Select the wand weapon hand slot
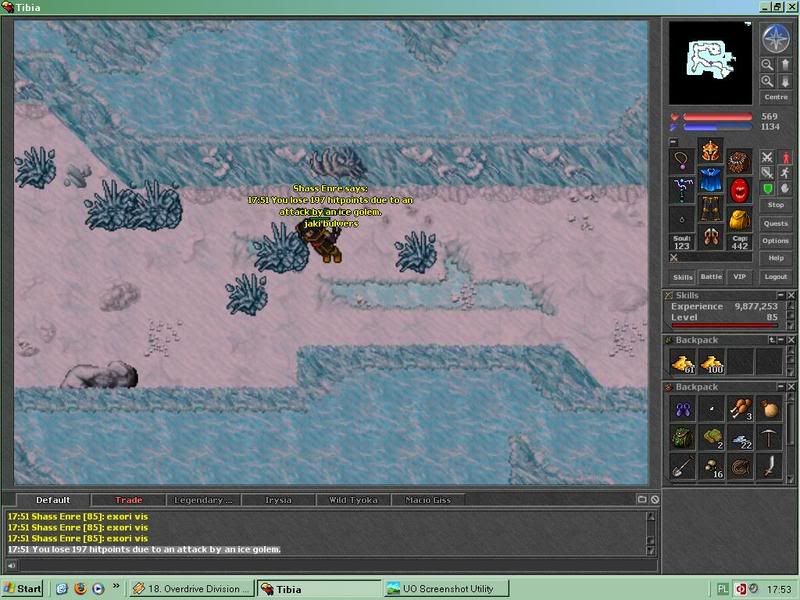 coord(682,191)
